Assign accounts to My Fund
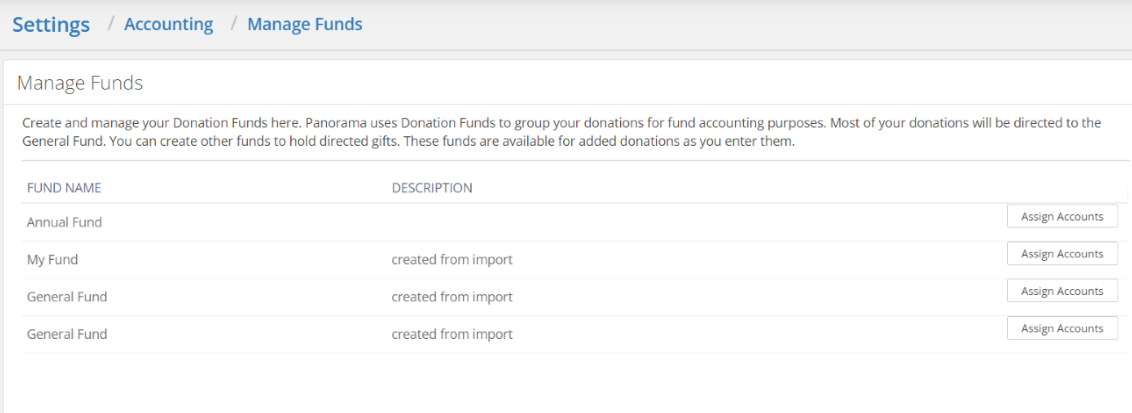Viewport: 1132px width, 413px height. (1062, 253)
